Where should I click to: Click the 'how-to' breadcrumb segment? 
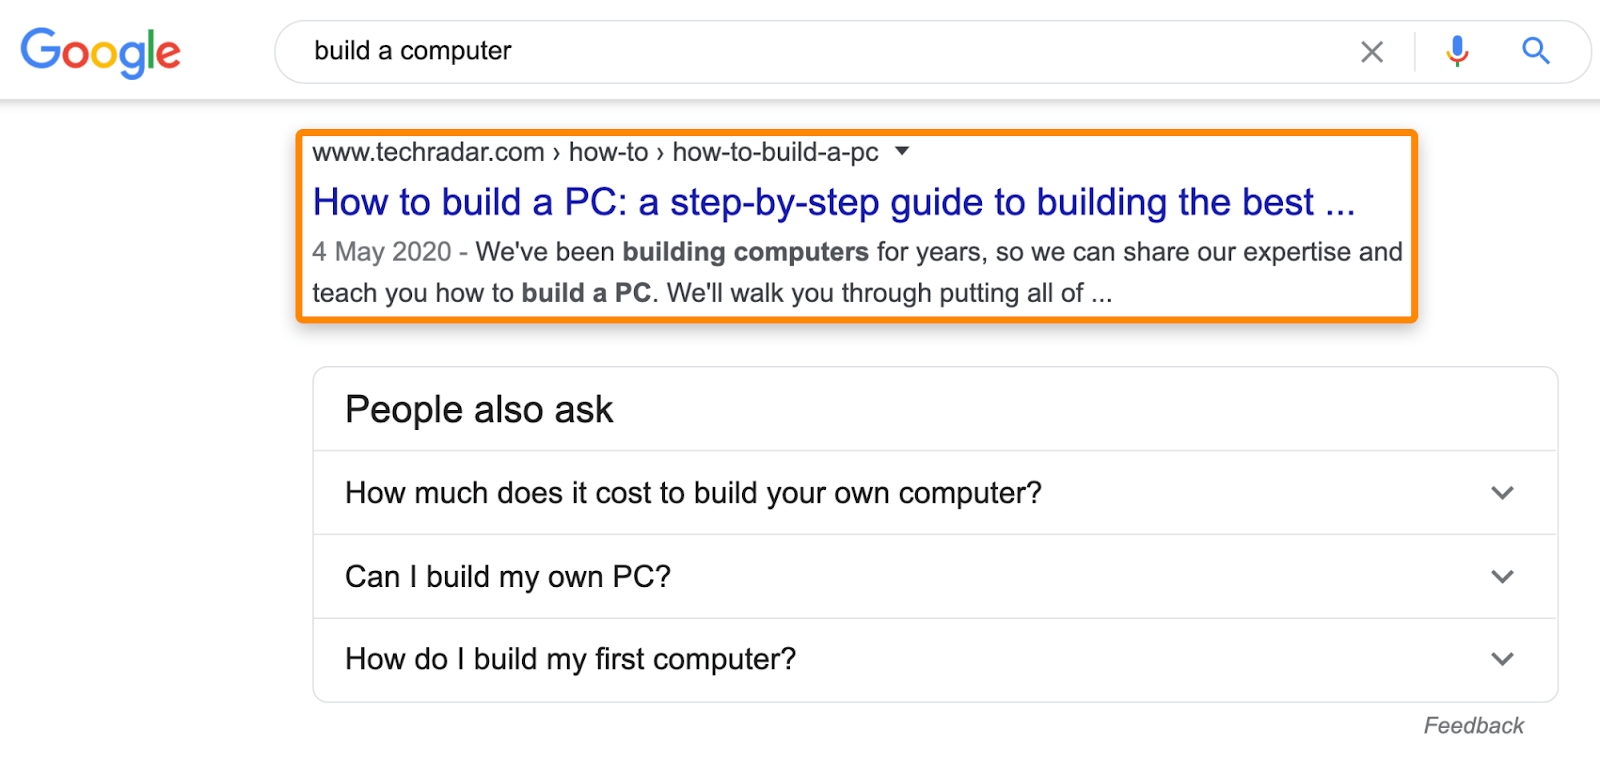[608, 152]
